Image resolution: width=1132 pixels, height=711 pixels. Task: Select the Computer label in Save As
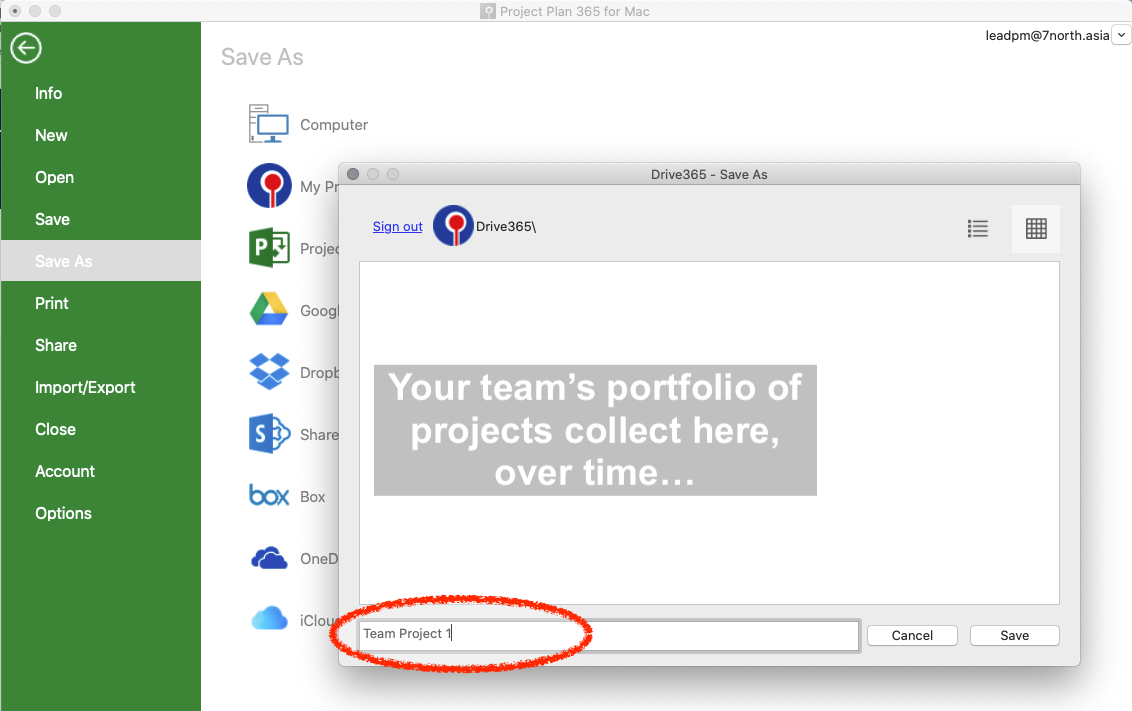[x=334, y=125]
